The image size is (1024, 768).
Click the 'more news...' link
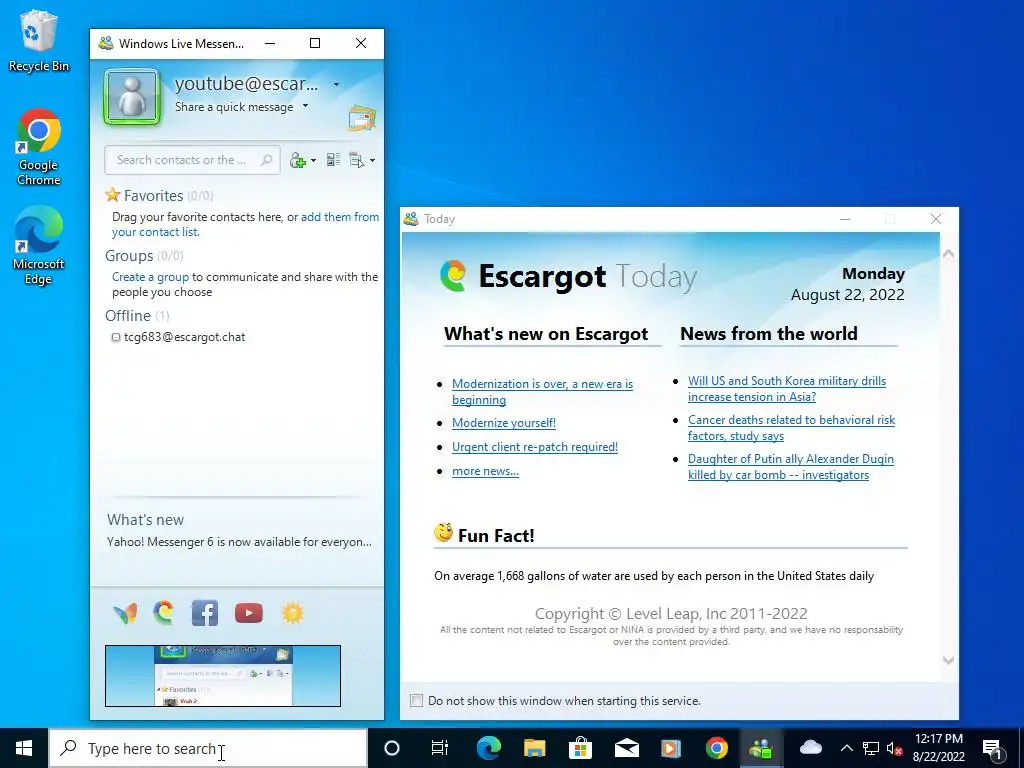click(x=485, y=471)
